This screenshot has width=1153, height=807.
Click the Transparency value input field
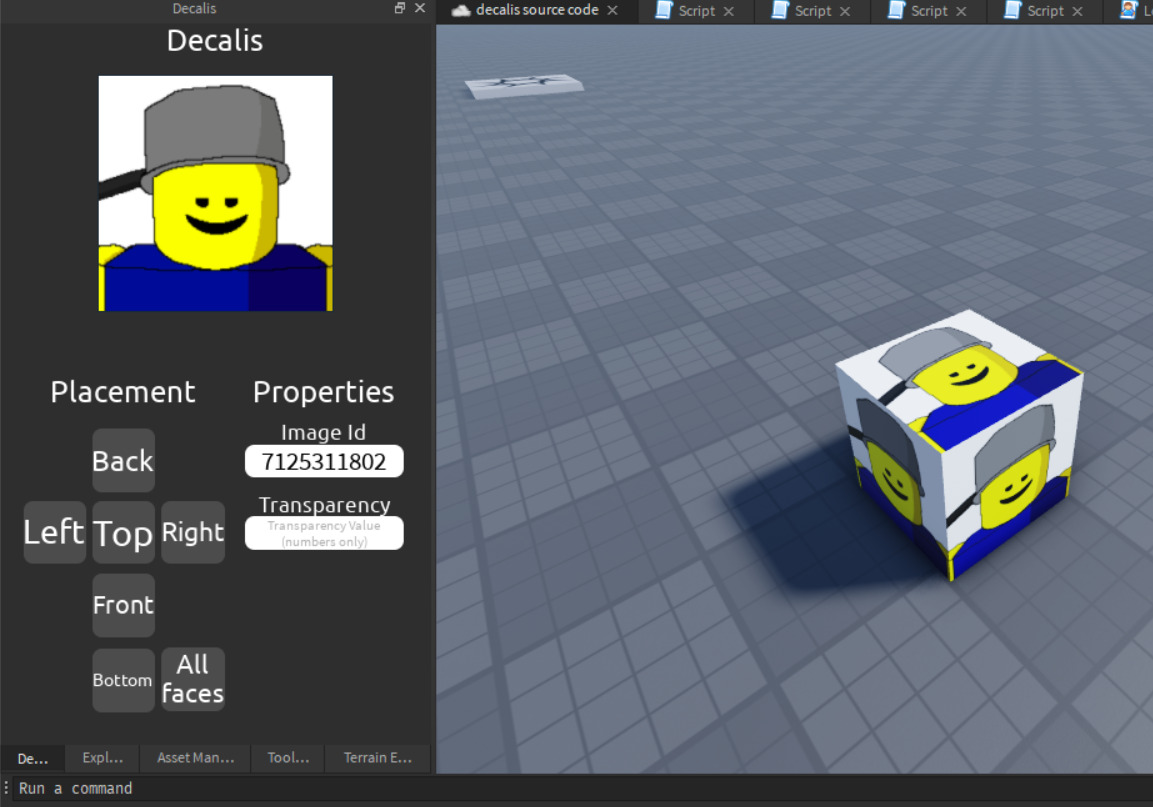click(x=323, y=532)
